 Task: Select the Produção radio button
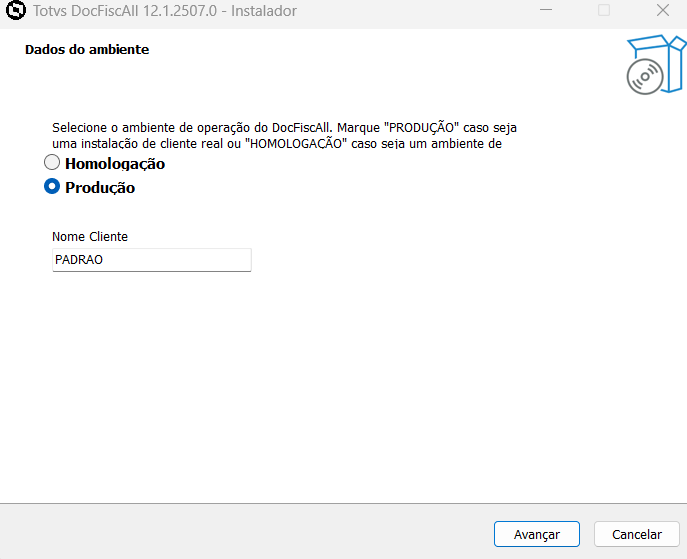pos(52,187)
